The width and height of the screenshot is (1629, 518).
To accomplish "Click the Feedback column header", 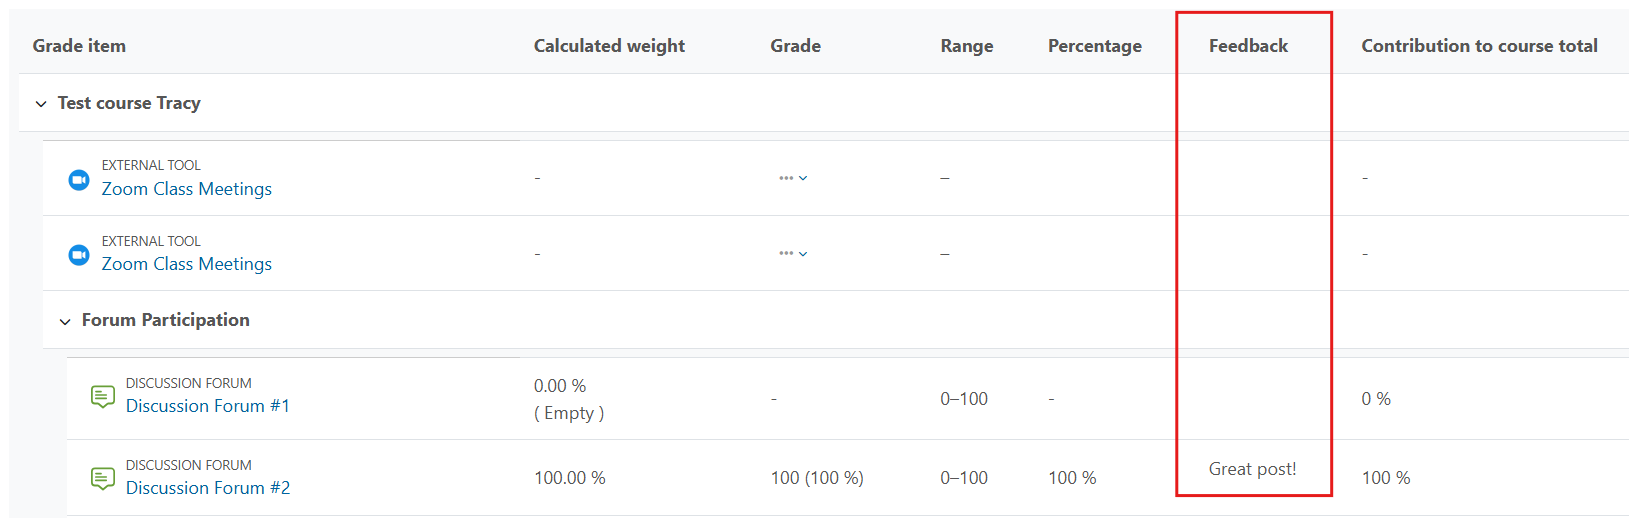I will tap(1248, 46).
